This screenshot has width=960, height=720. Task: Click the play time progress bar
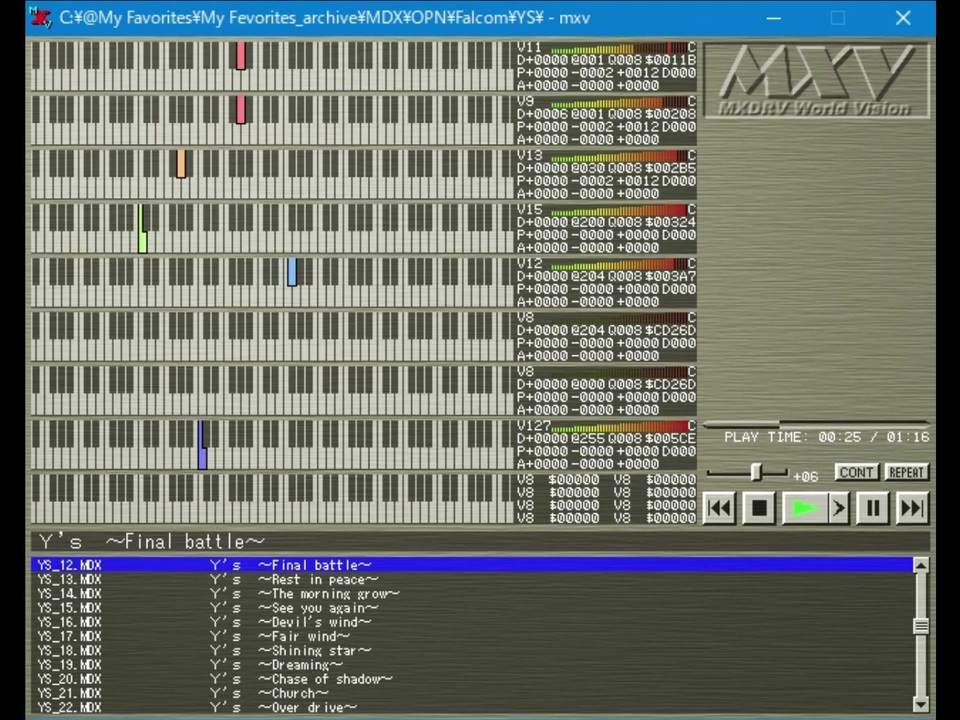816,424
